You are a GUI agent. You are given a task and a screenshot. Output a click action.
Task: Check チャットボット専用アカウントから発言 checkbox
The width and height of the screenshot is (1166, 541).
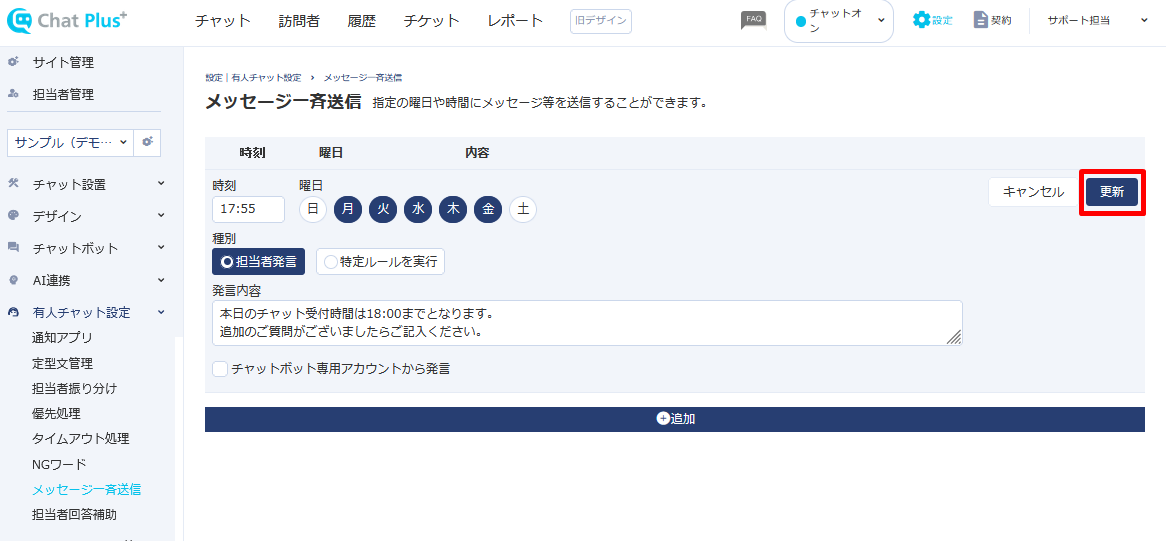click(220, 369)
